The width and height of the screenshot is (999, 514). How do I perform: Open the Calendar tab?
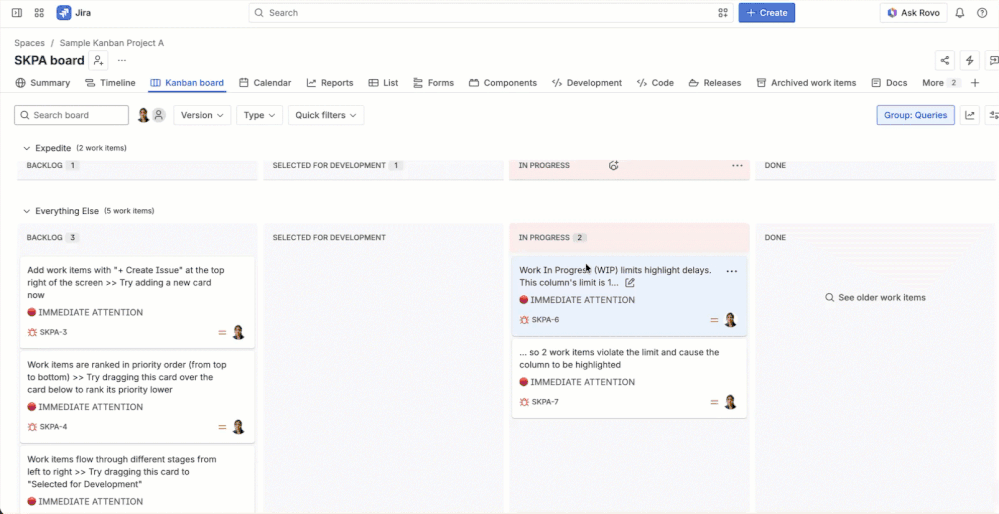265,83
